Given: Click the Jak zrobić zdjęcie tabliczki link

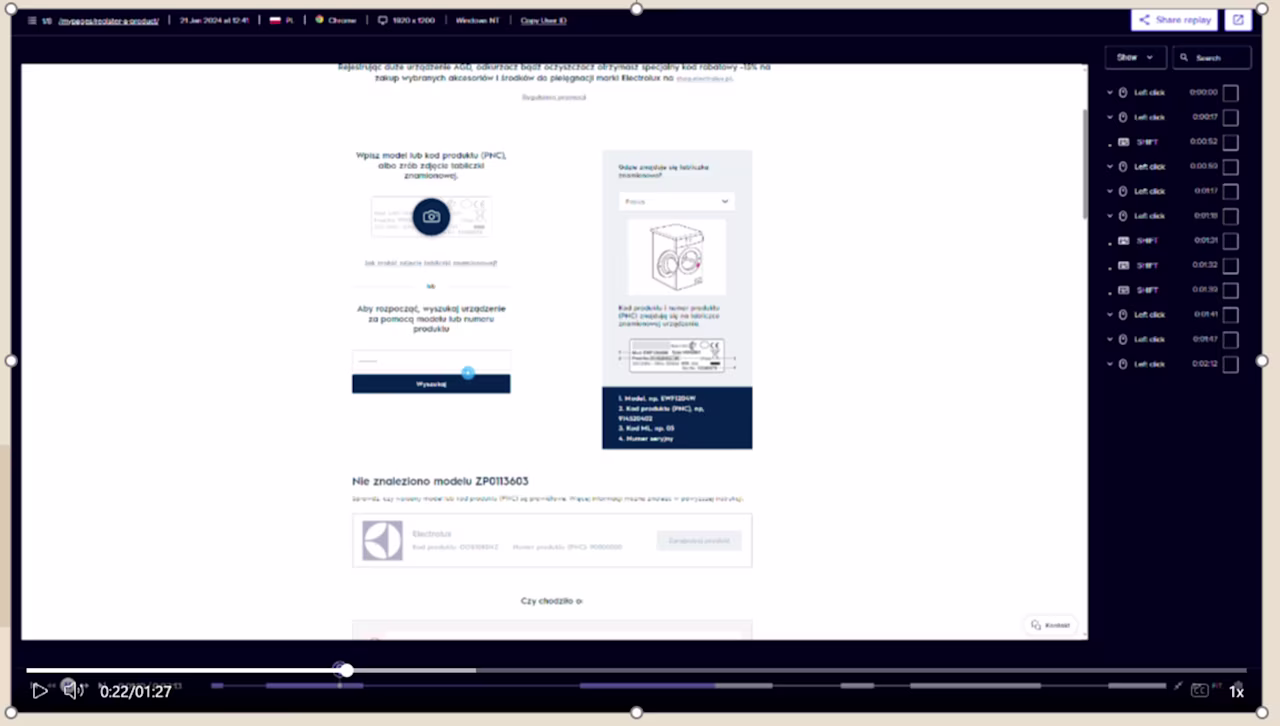Looking at the screenshot, I should [431, 263].
